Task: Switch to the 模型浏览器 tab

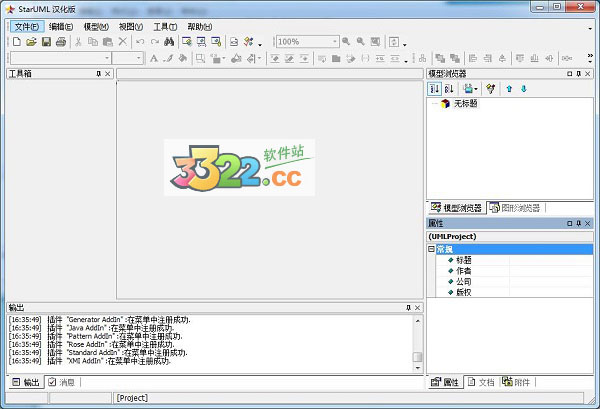Action: tap(456, 208)
